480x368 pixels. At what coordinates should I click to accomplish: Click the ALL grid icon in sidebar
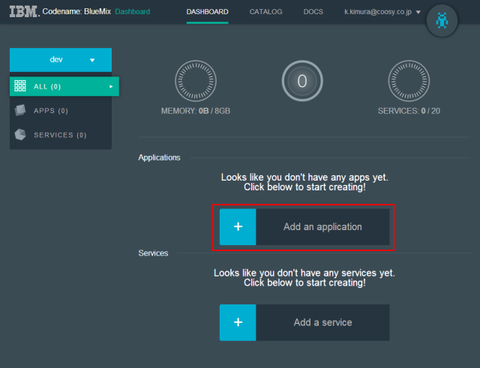pos(20,86)
